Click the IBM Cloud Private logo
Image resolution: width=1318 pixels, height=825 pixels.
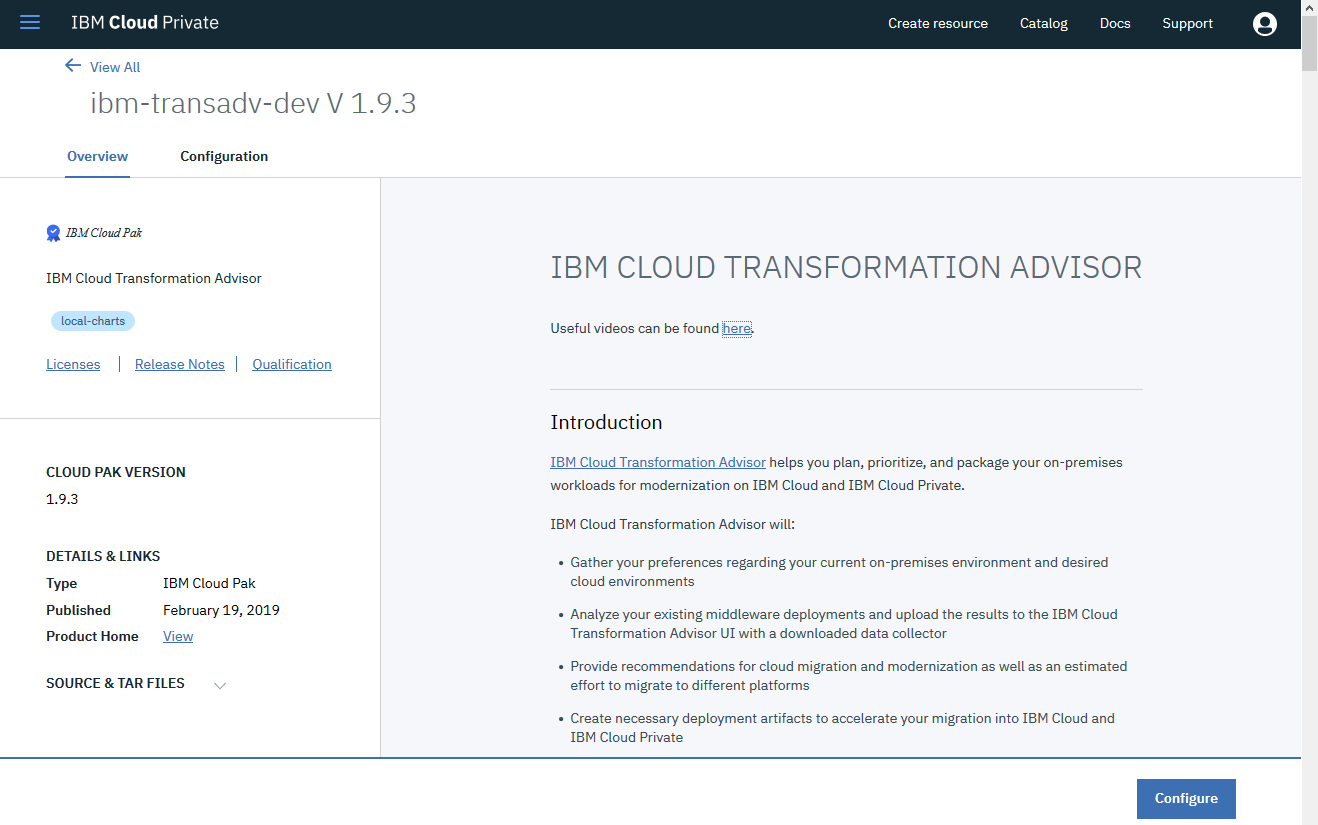point(145,22)
